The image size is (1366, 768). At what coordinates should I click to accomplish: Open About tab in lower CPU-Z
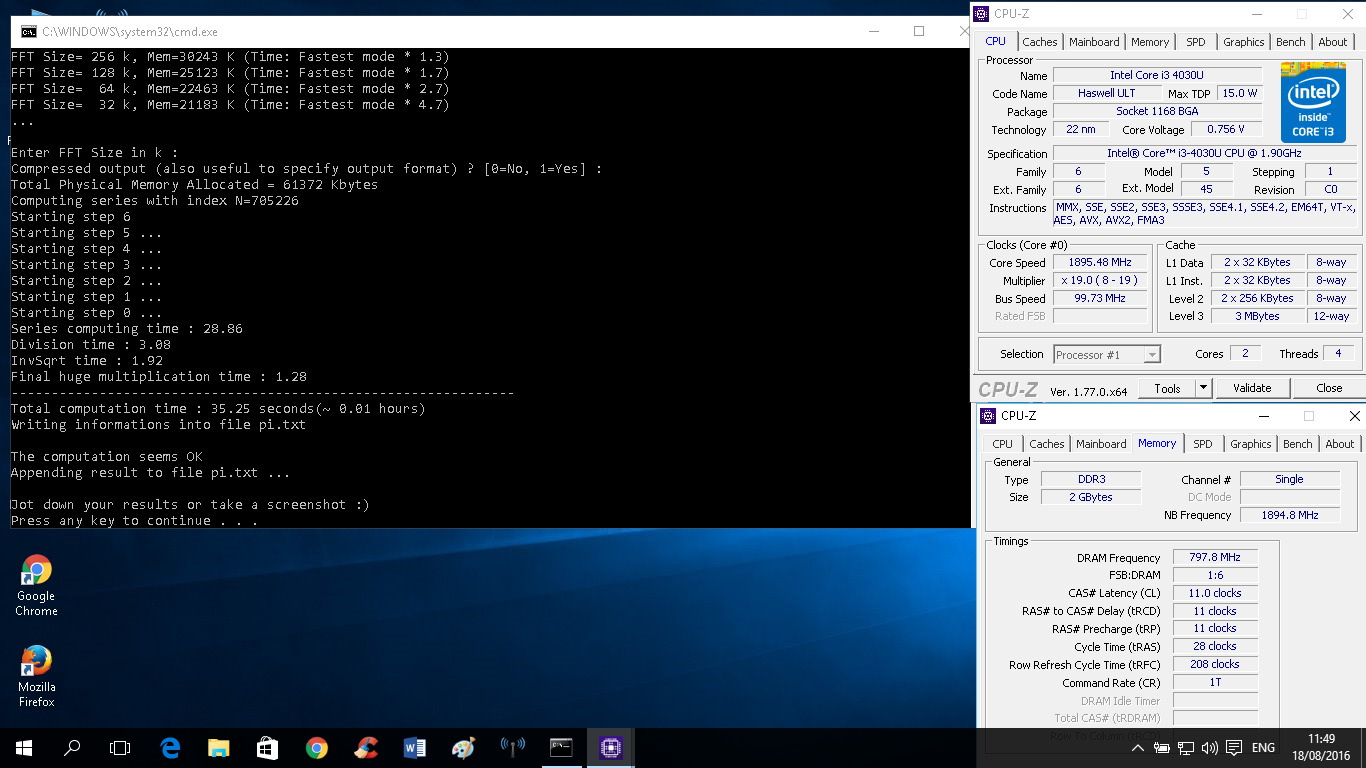click(1340, 444)
